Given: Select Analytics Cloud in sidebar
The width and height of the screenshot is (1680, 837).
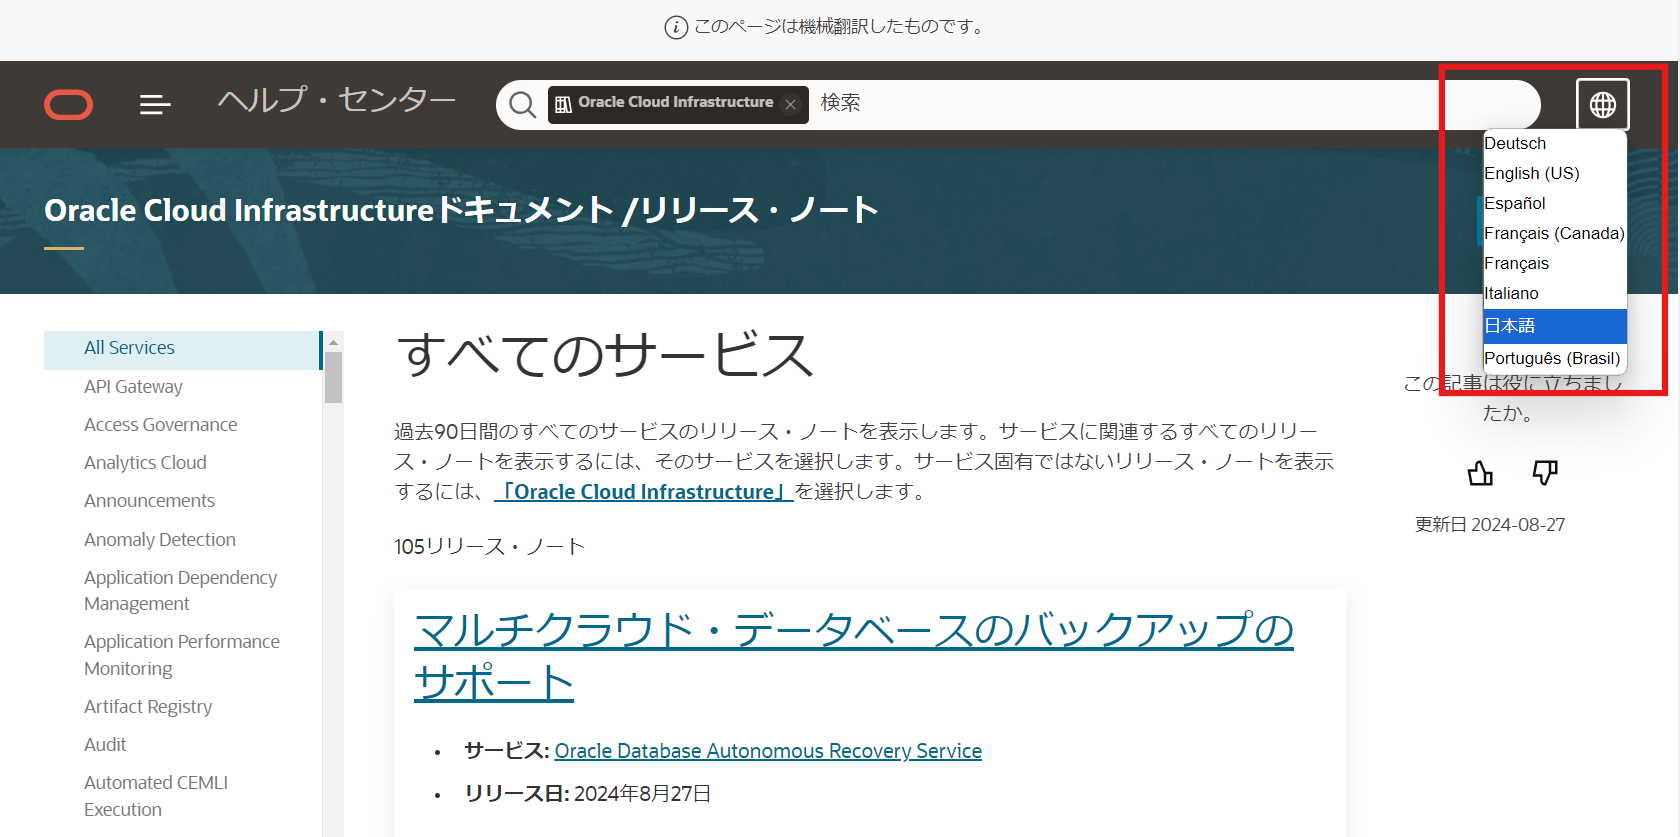Looking at the screenshot, I should [x=145, y=463].
